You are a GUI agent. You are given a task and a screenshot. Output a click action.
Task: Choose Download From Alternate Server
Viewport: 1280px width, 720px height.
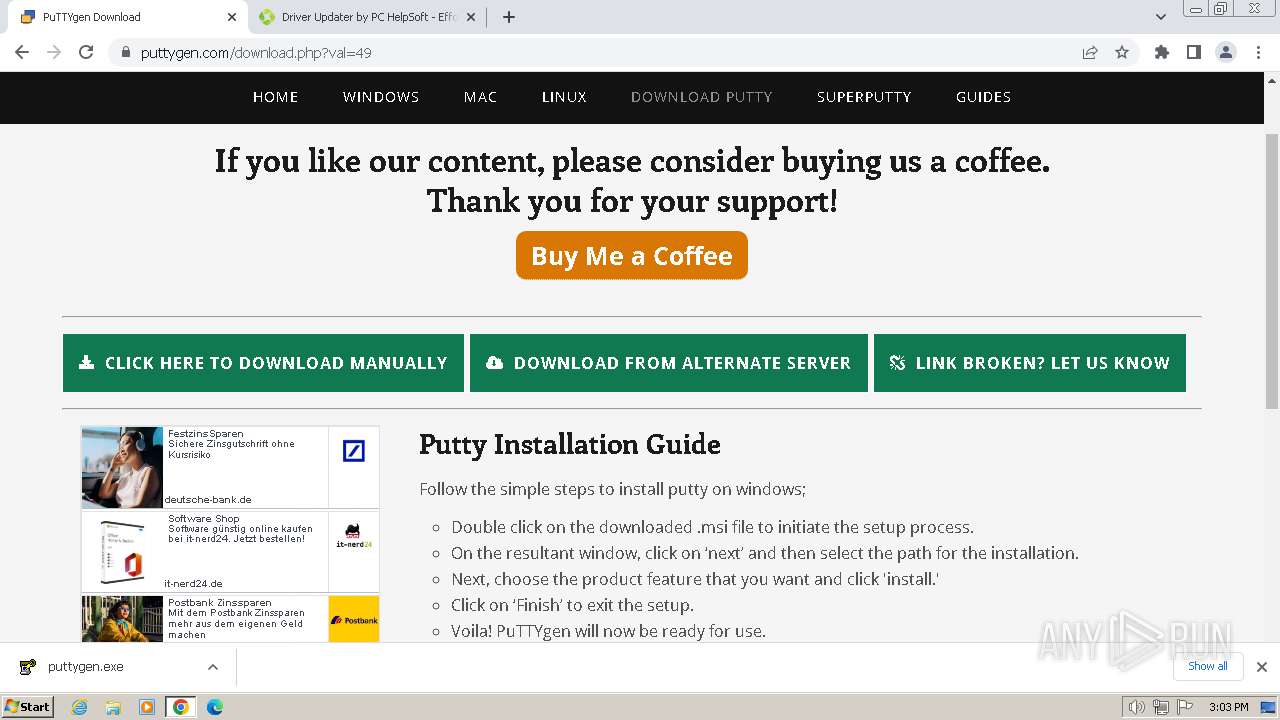669,363
